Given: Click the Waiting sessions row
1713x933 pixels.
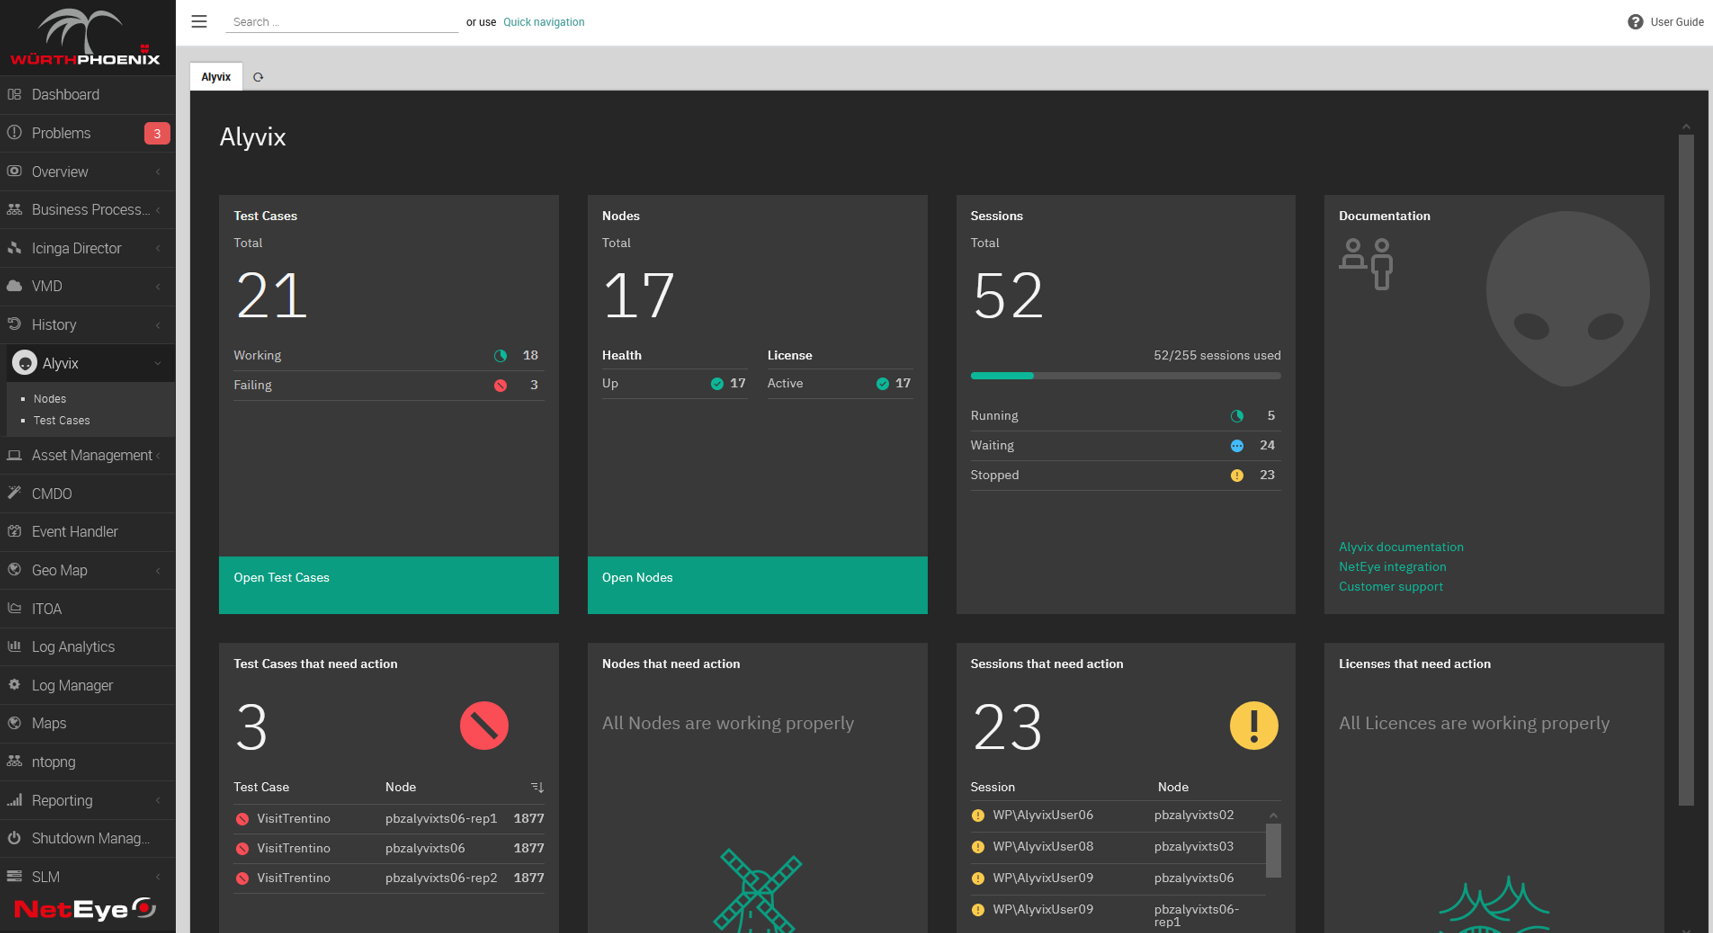Looking at the screenshot, I should click(1125, 446).
